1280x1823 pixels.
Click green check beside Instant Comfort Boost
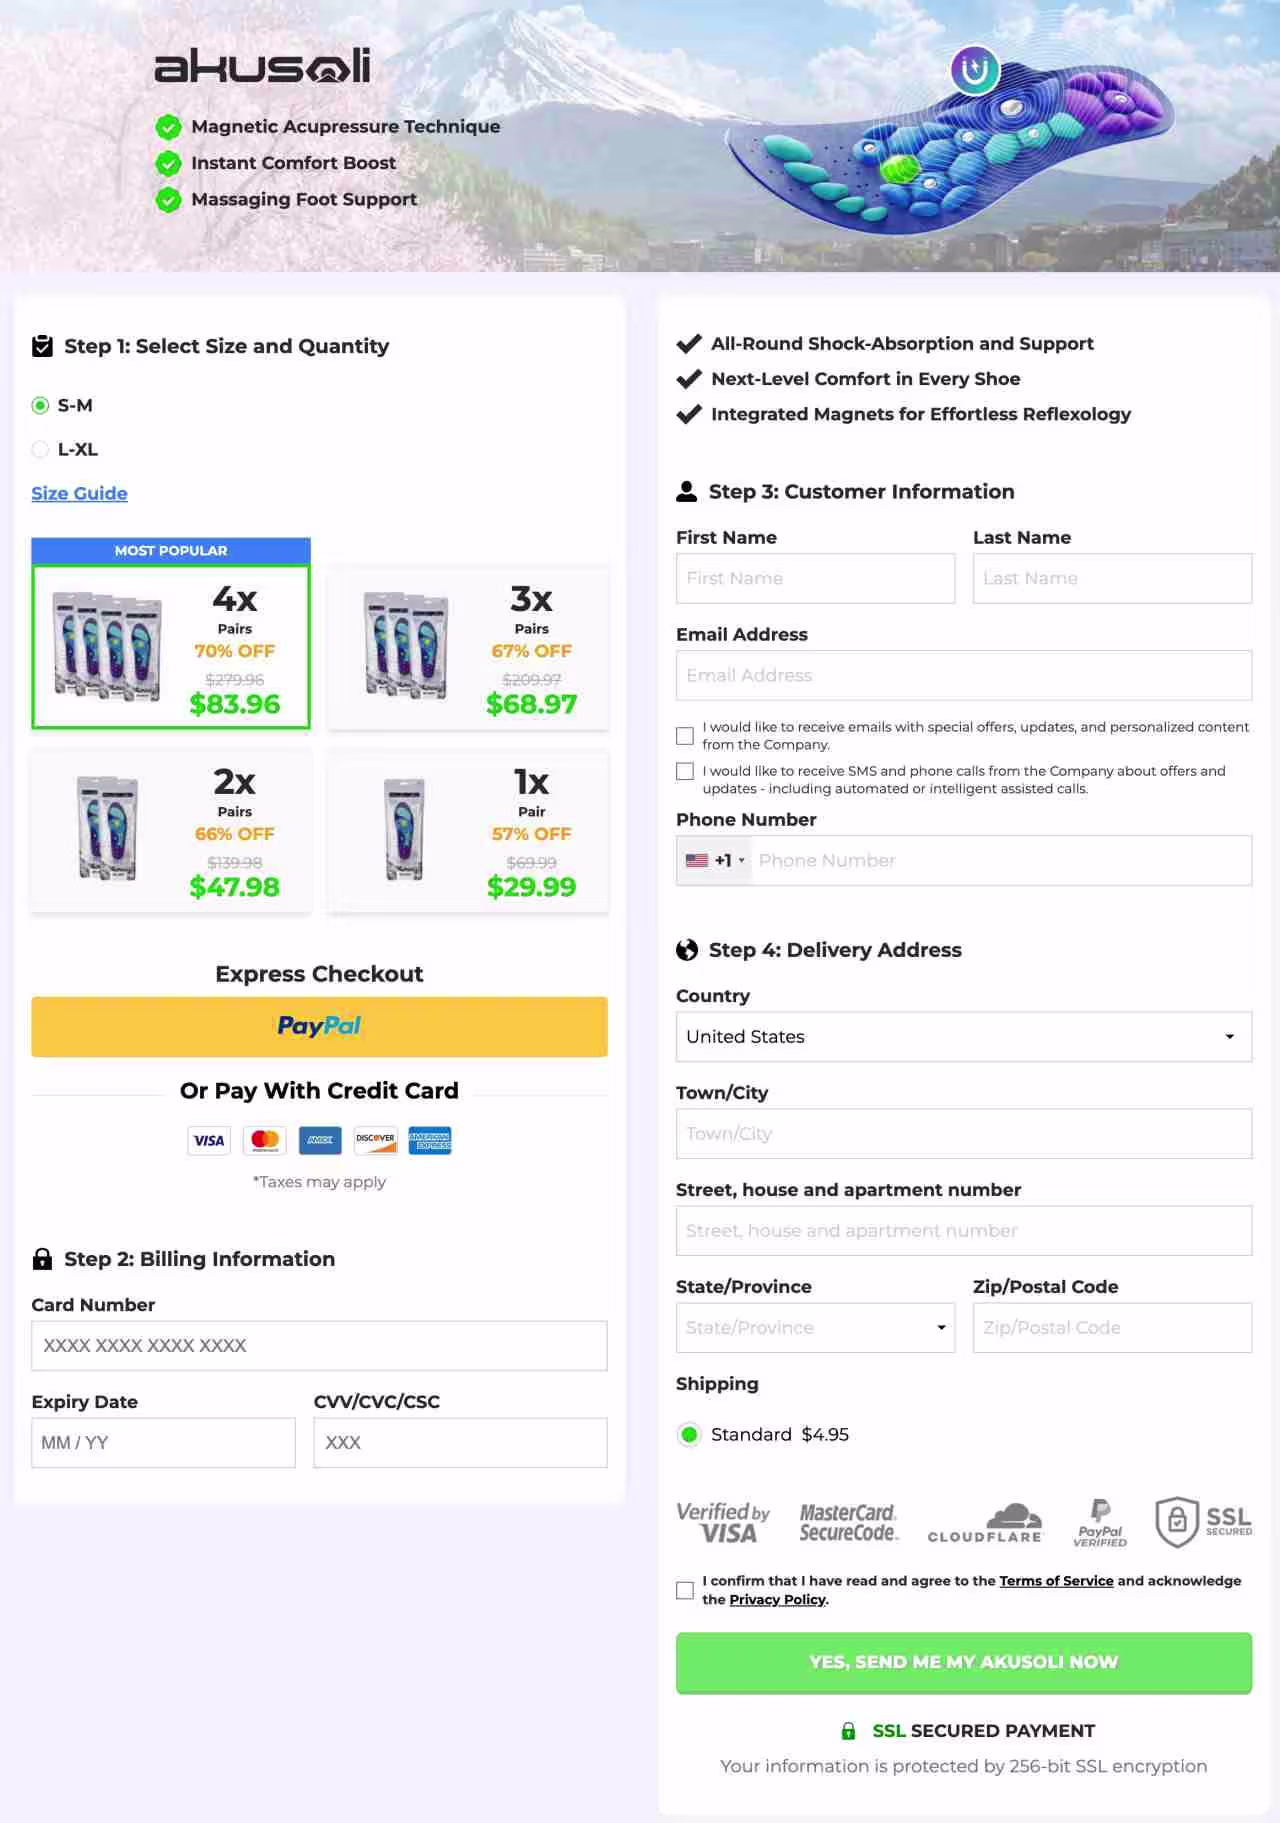(x=169, y=163)
